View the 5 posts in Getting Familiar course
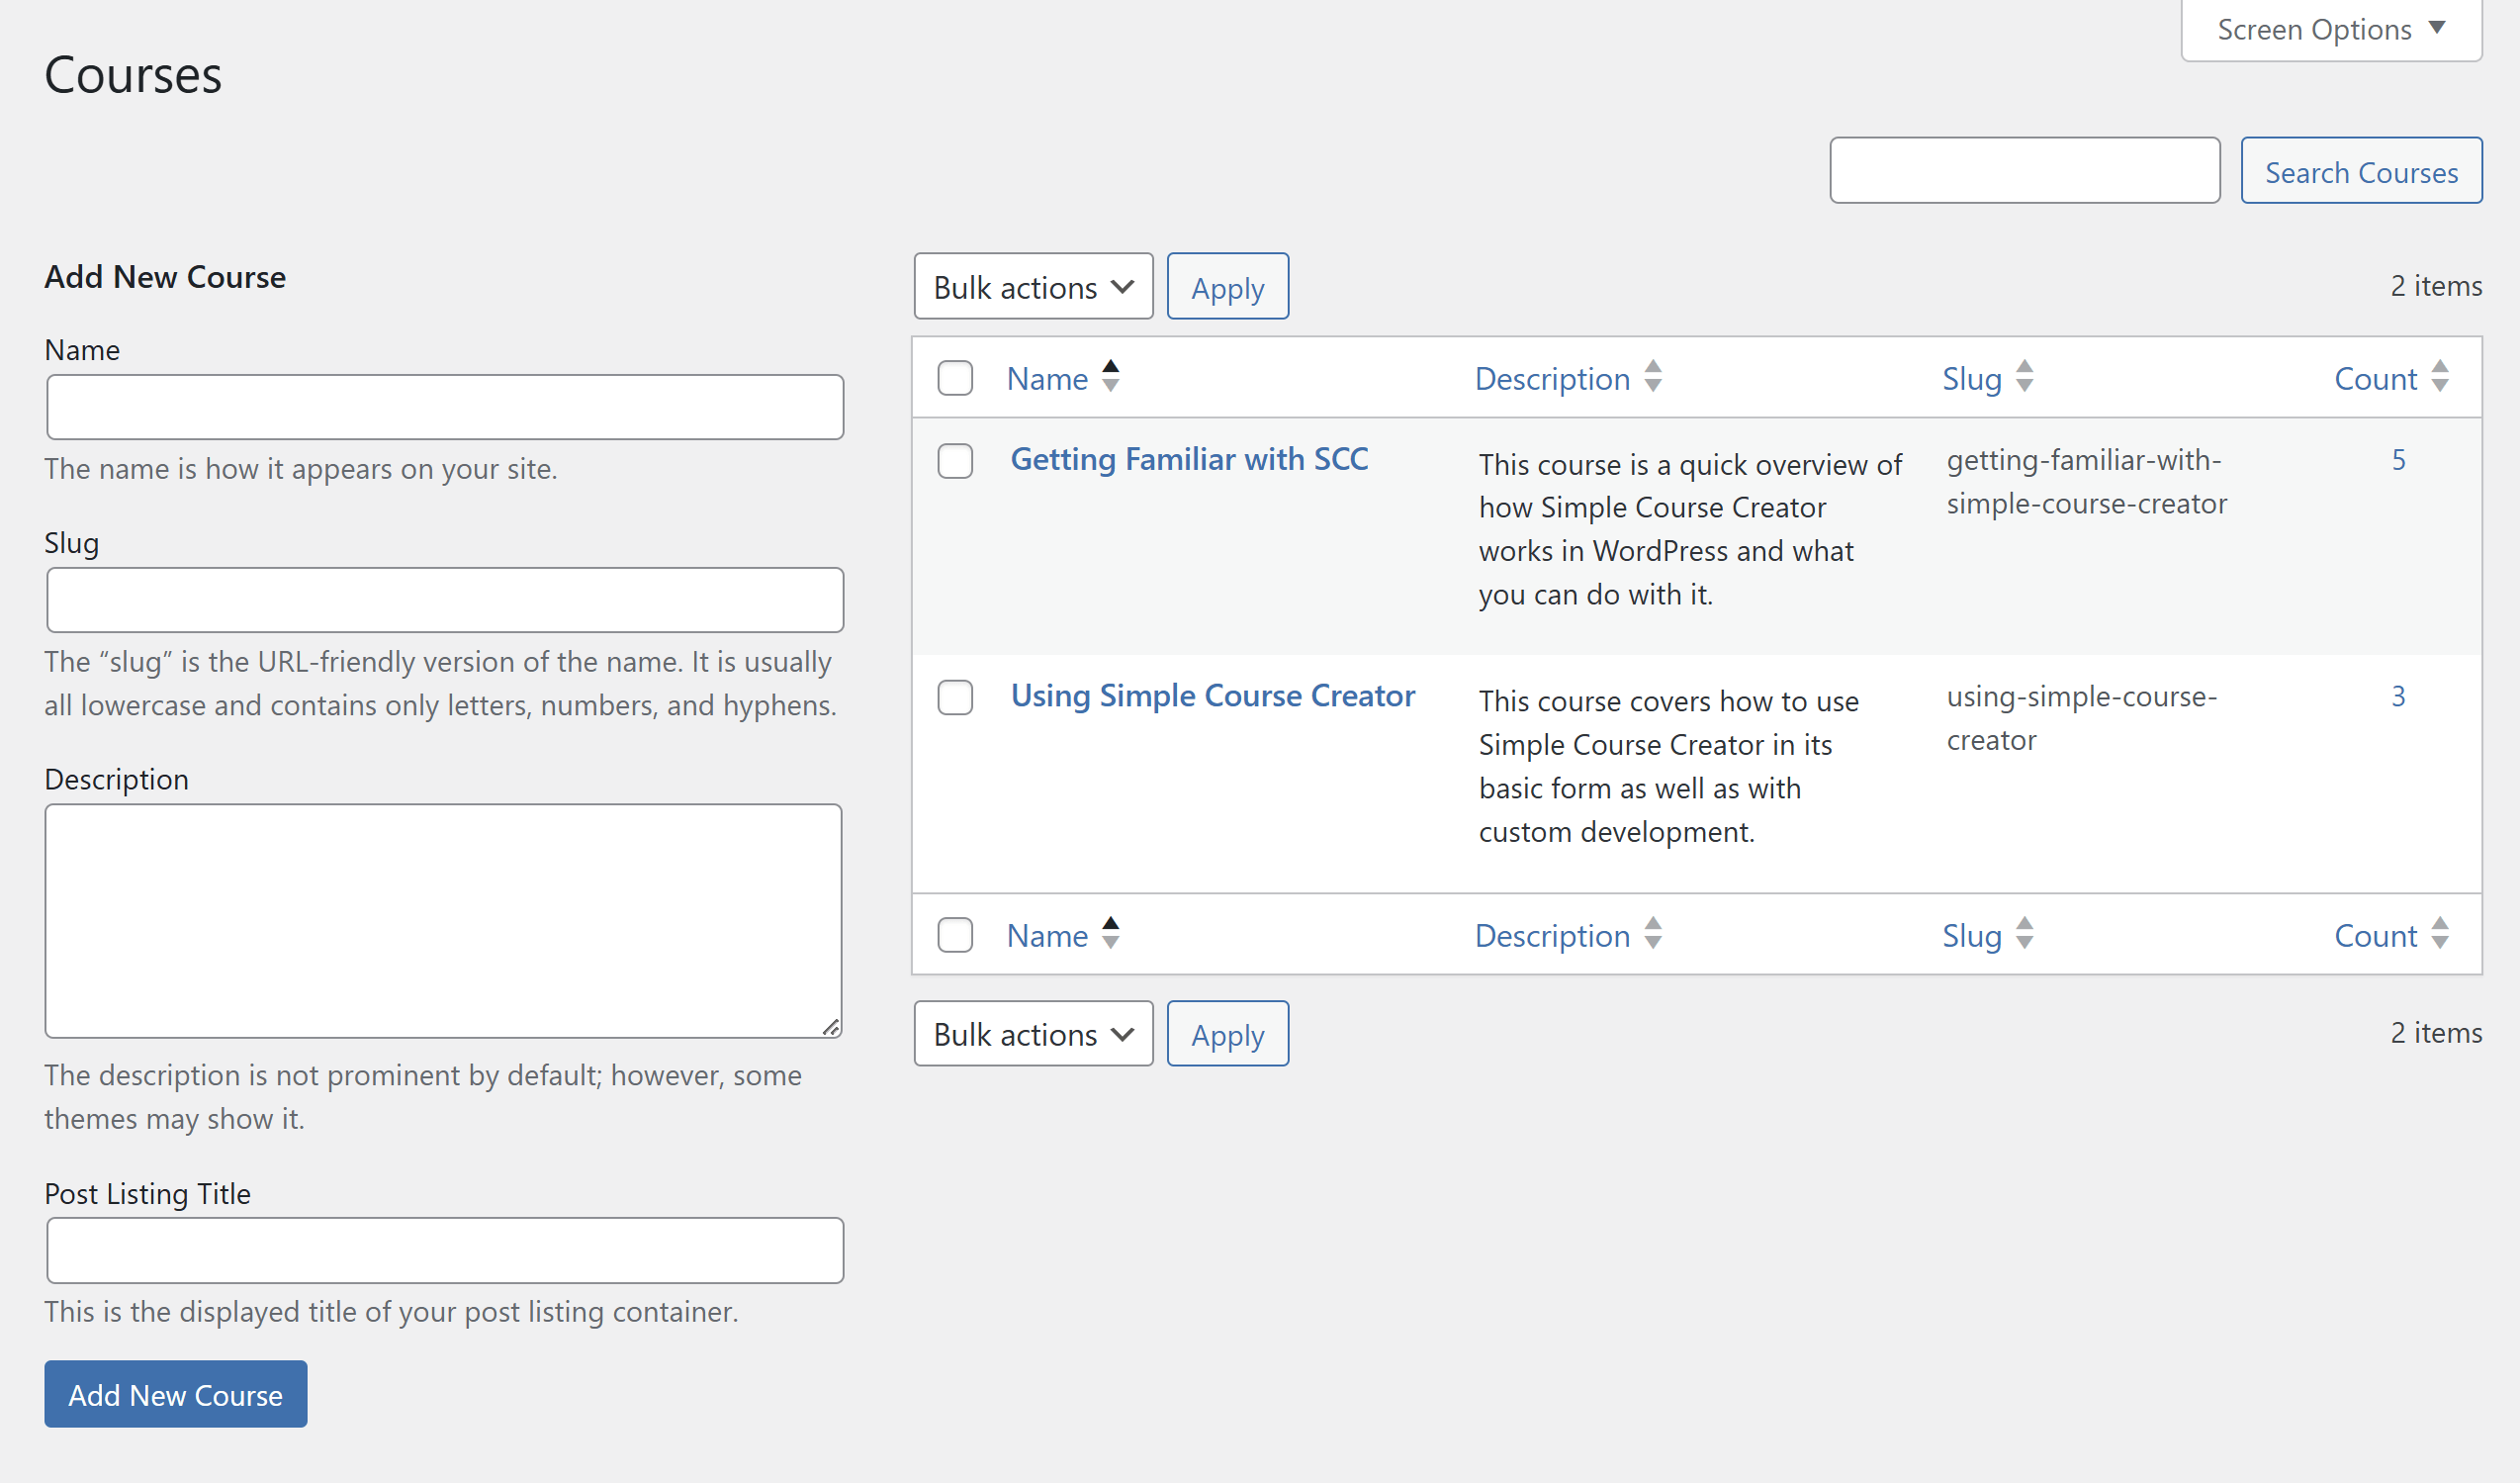The image size is (2520, 1483). click(2398, 460)
